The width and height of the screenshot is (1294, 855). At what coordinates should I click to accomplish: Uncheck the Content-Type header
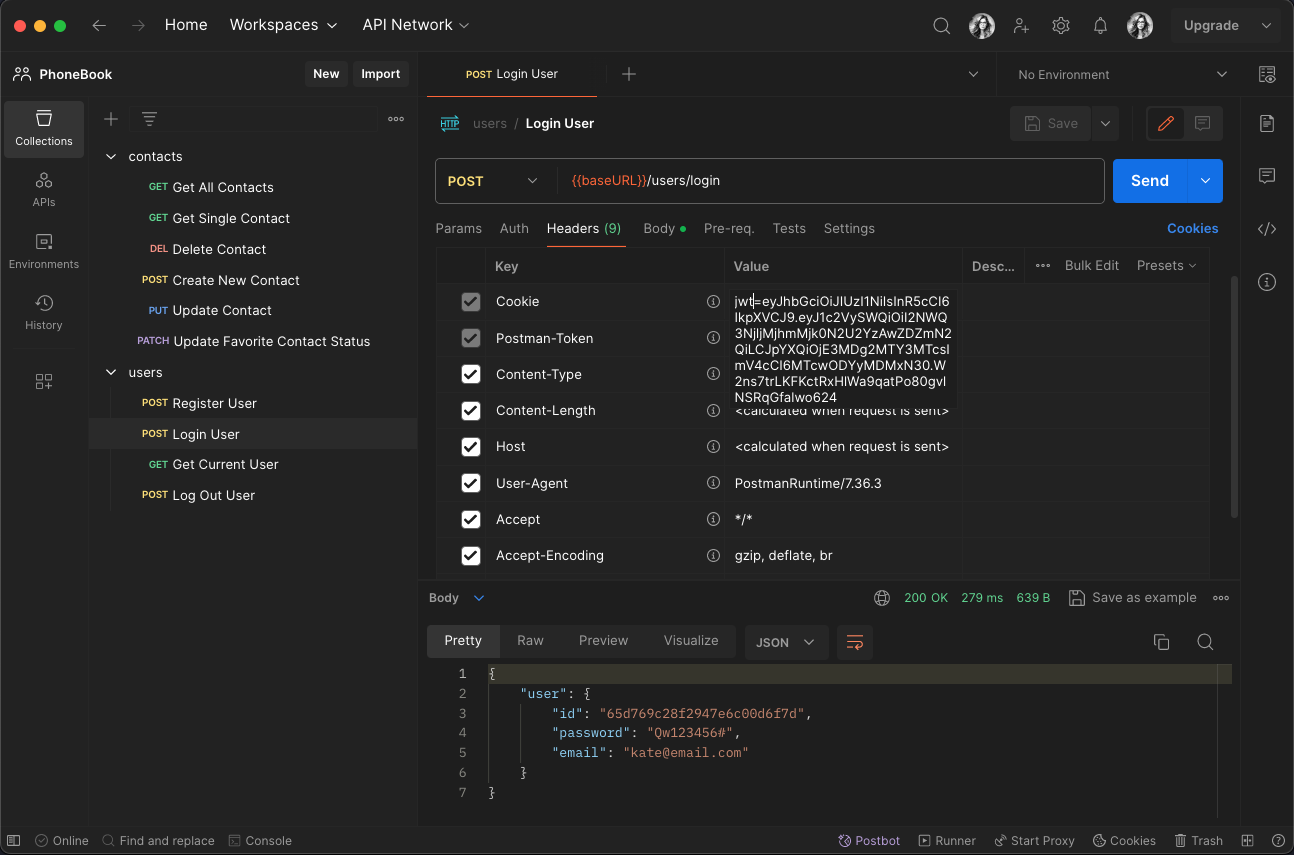pyautogui.click(x=471, y=374)
